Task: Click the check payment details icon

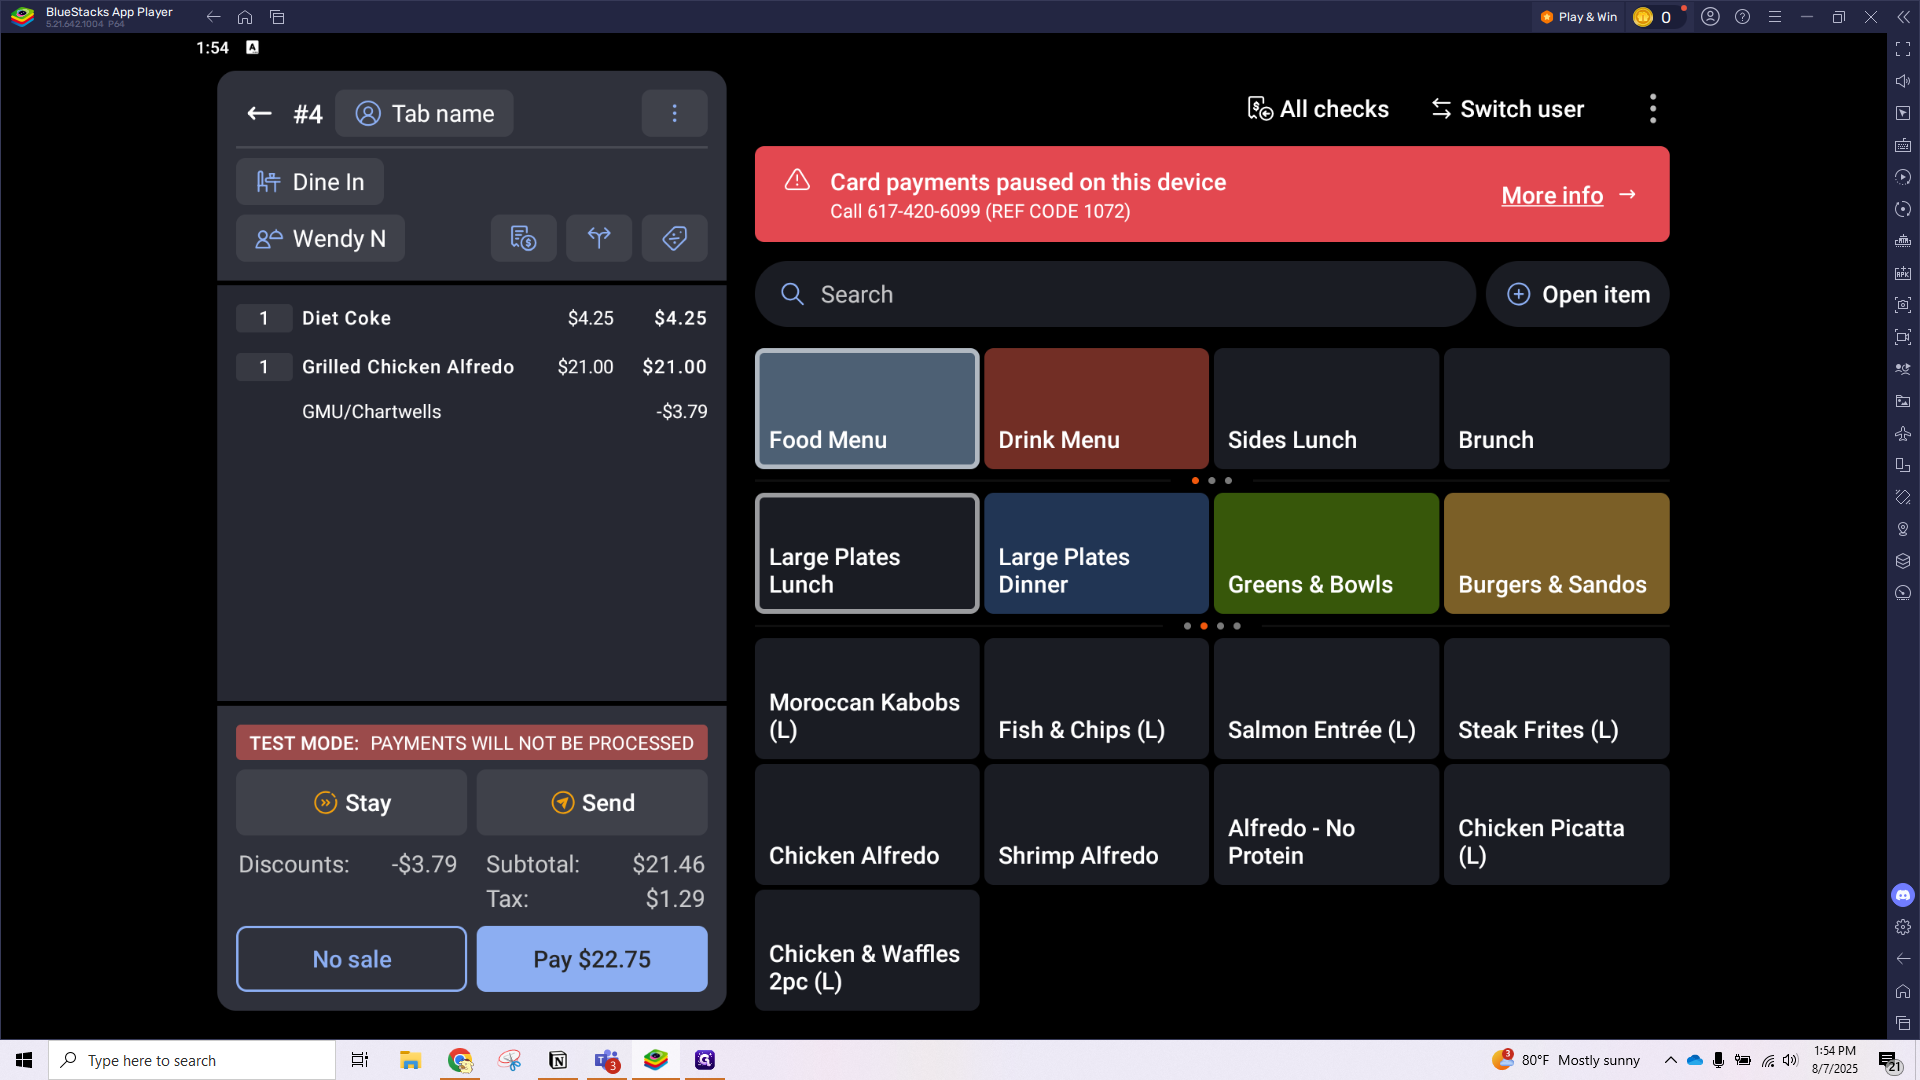Action: [523, 238]
